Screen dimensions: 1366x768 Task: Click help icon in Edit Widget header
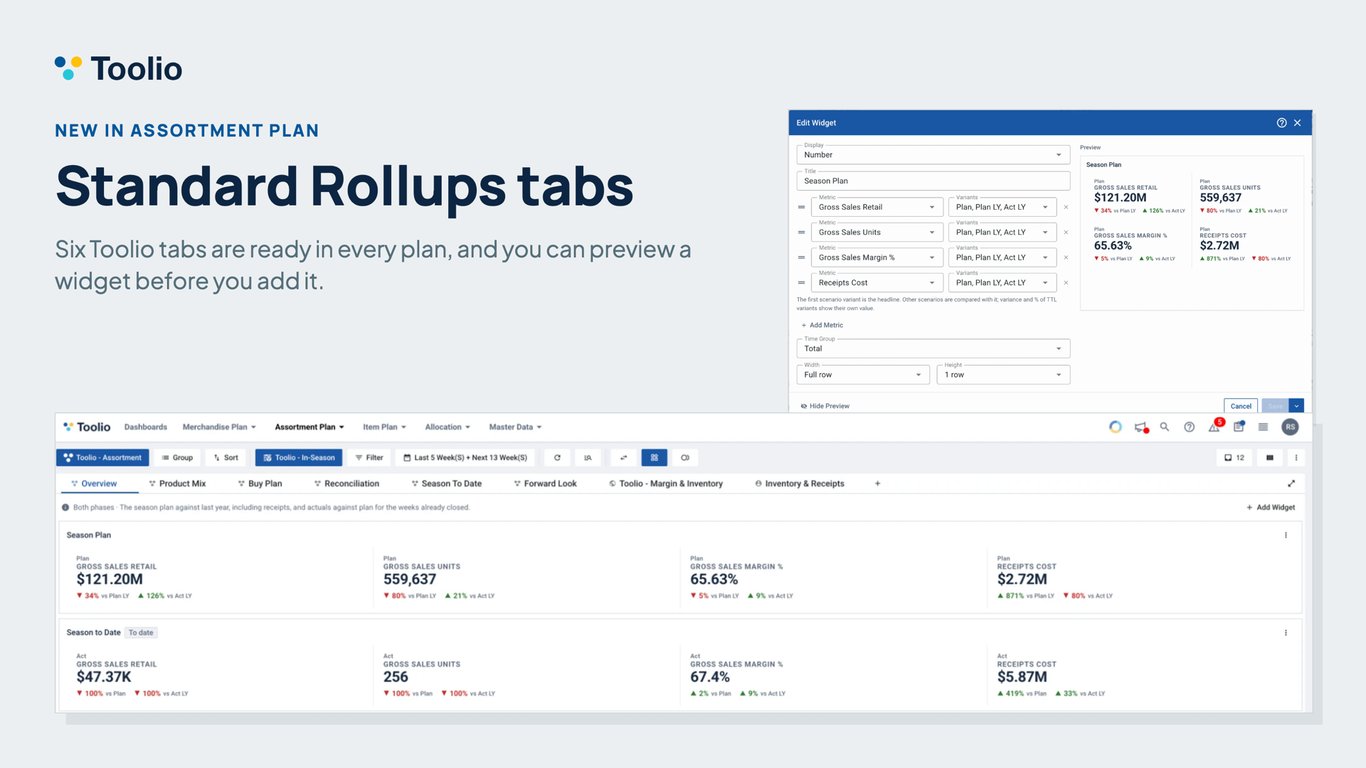[1282, 123]
